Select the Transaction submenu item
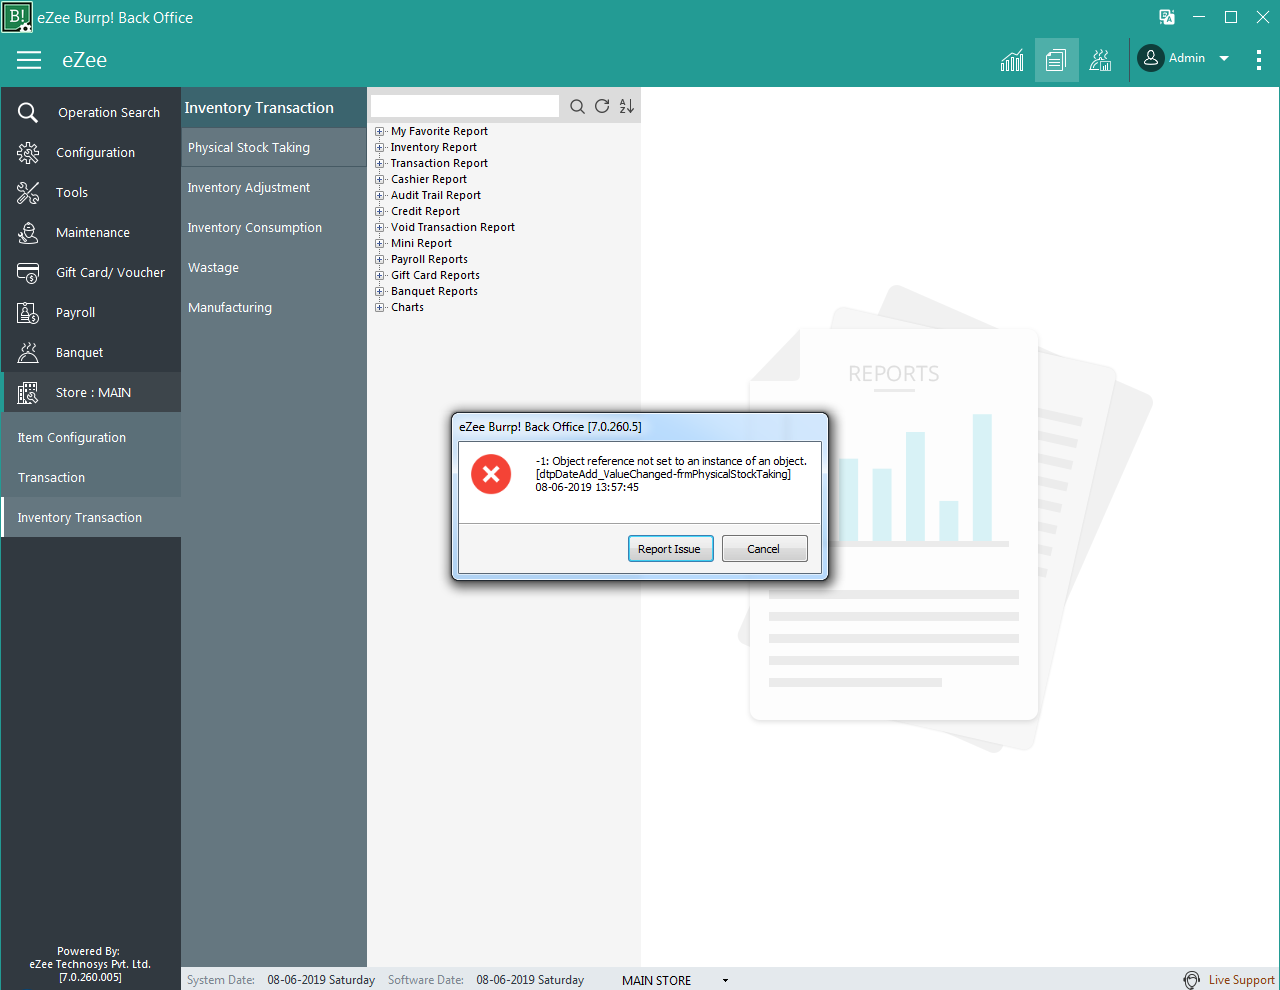1280x990 pixels. click(91, 477)
